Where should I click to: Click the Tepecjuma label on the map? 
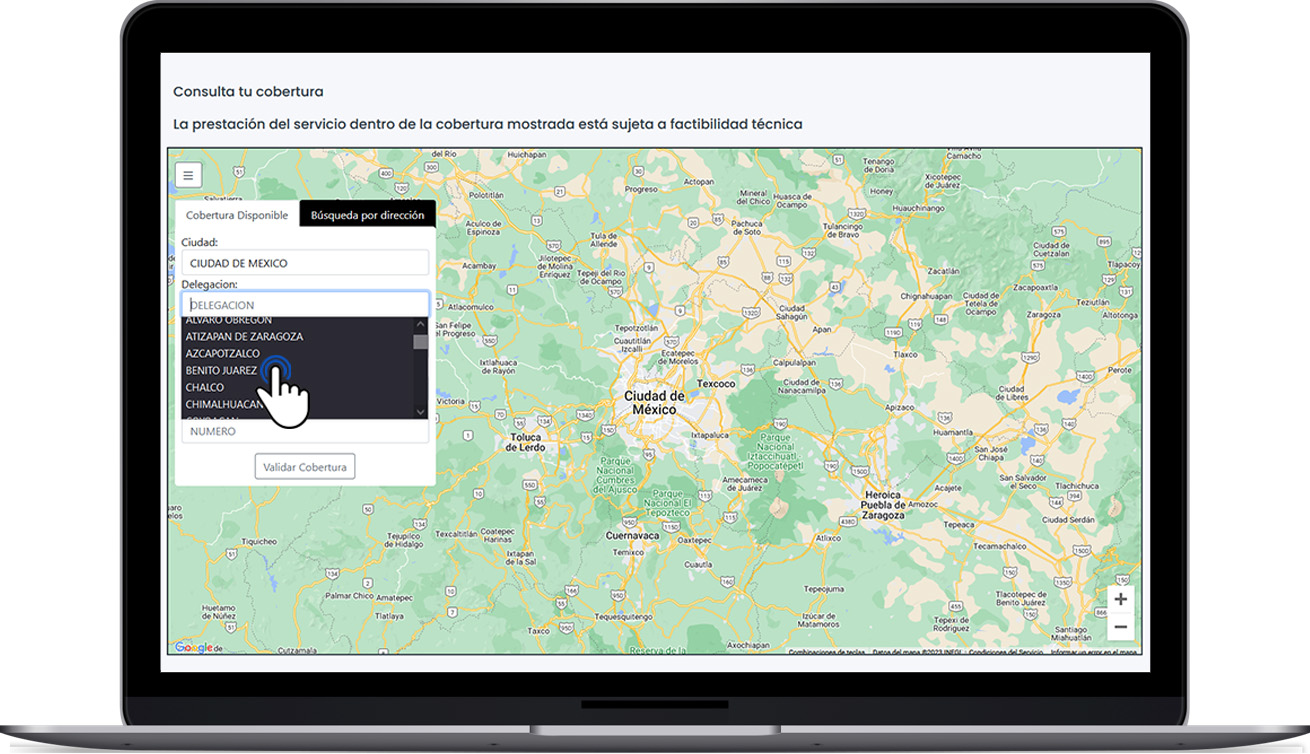click(824, 589)
